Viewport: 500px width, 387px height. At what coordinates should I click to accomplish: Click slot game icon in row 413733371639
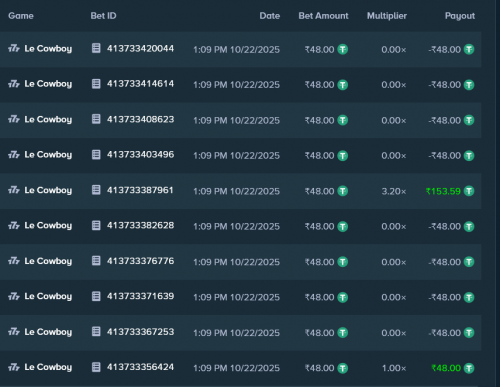[14, 296]
